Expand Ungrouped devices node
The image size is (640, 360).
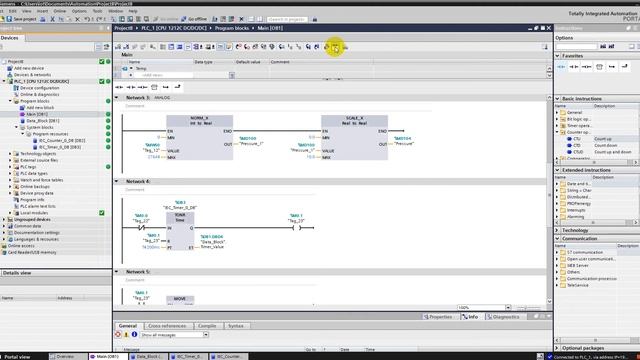4,219
